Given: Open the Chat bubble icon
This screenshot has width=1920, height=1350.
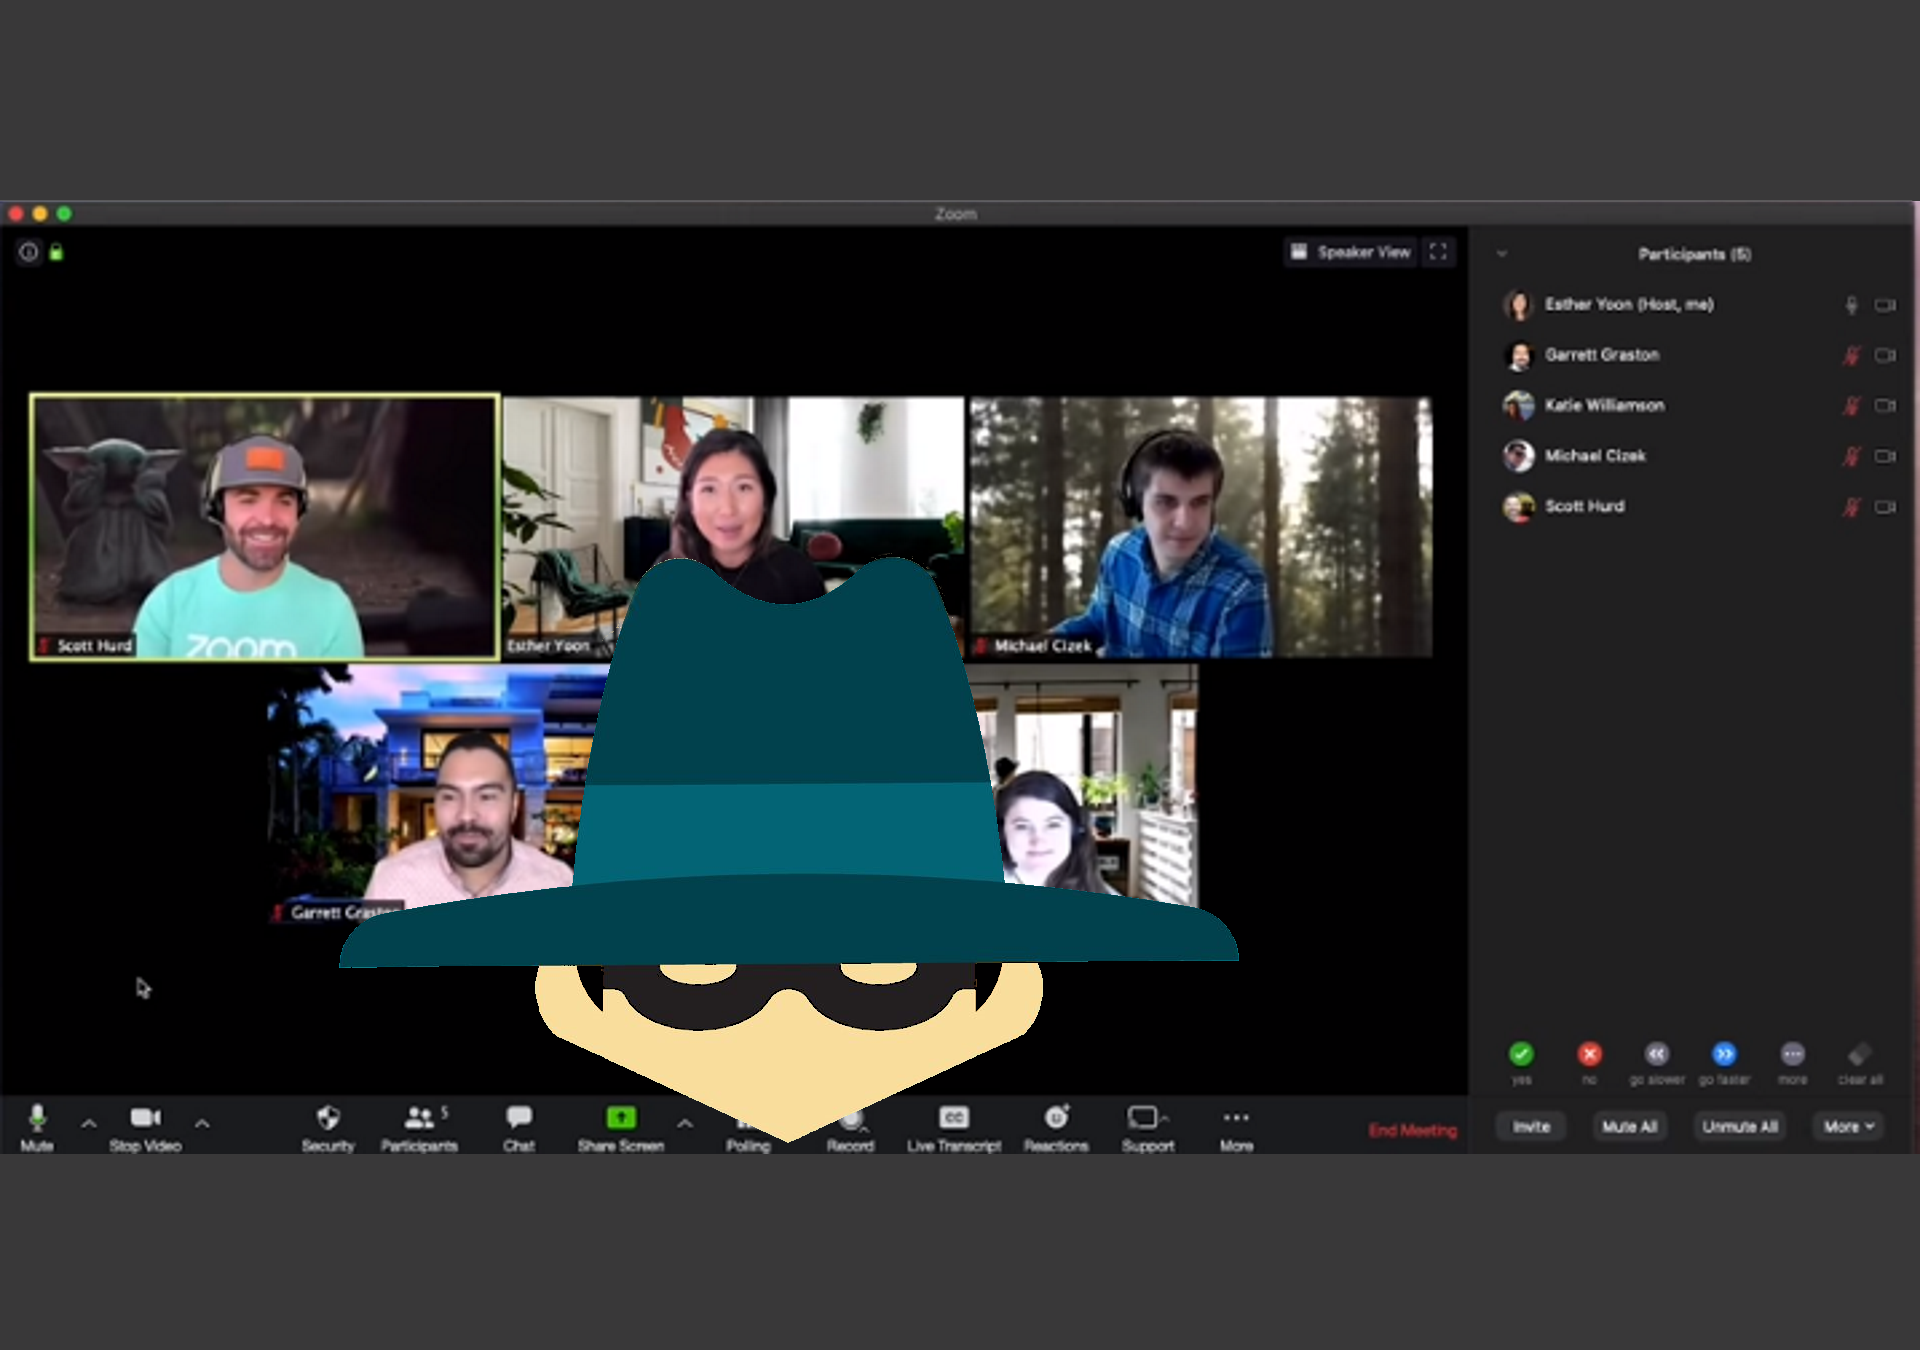Looking at the screenshot, I should (x=518, y=1118).
